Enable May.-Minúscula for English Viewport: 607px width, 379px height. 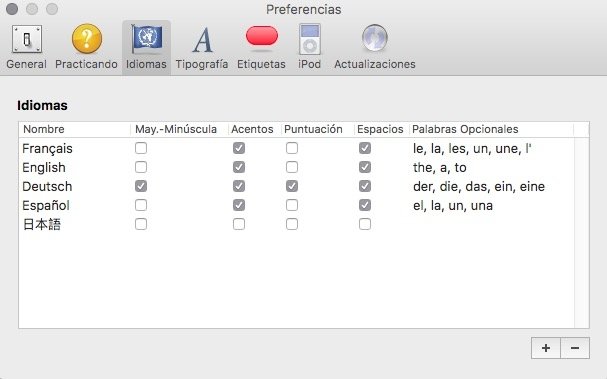point(141,167)
